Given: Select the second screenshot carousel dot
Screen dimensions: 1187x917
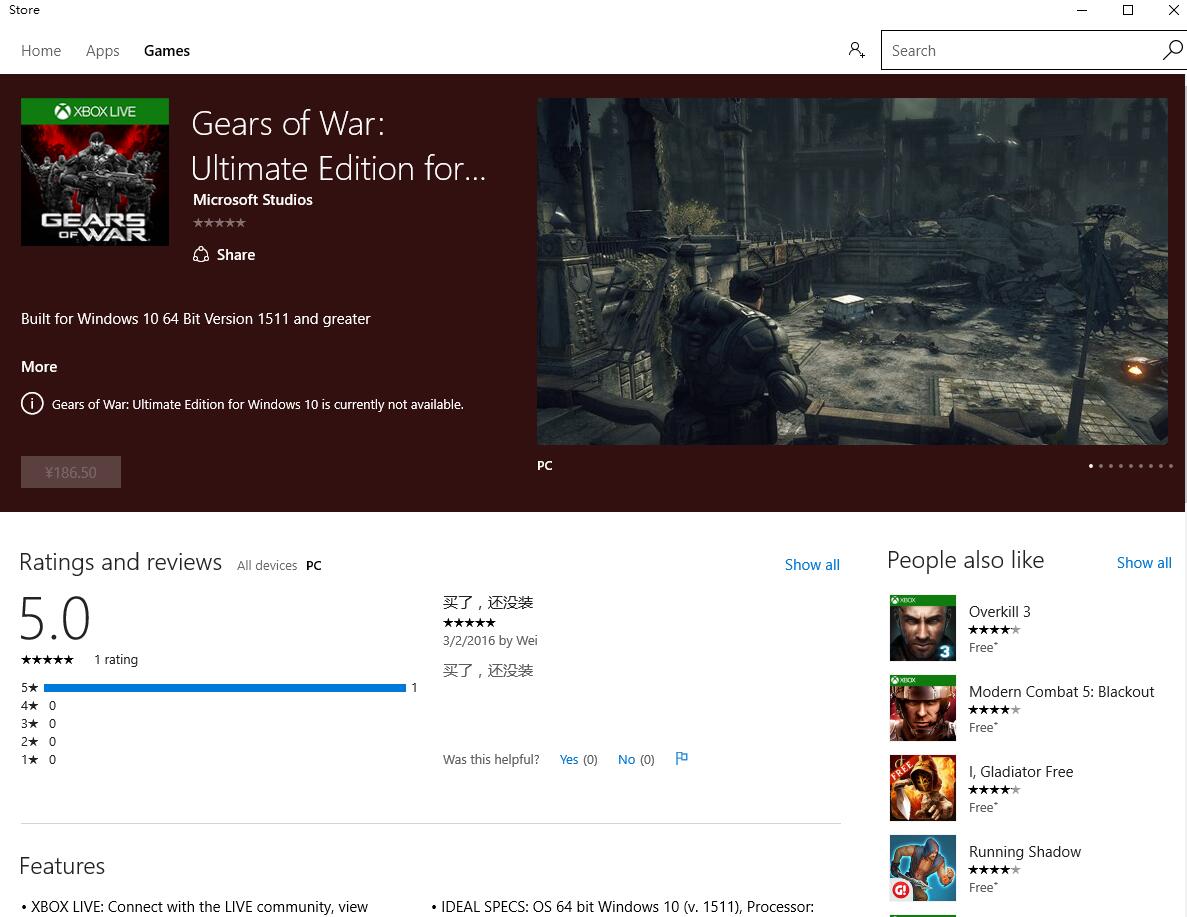Looking at the screenshot, I should pyautogui.click(x=1101, y=466).
